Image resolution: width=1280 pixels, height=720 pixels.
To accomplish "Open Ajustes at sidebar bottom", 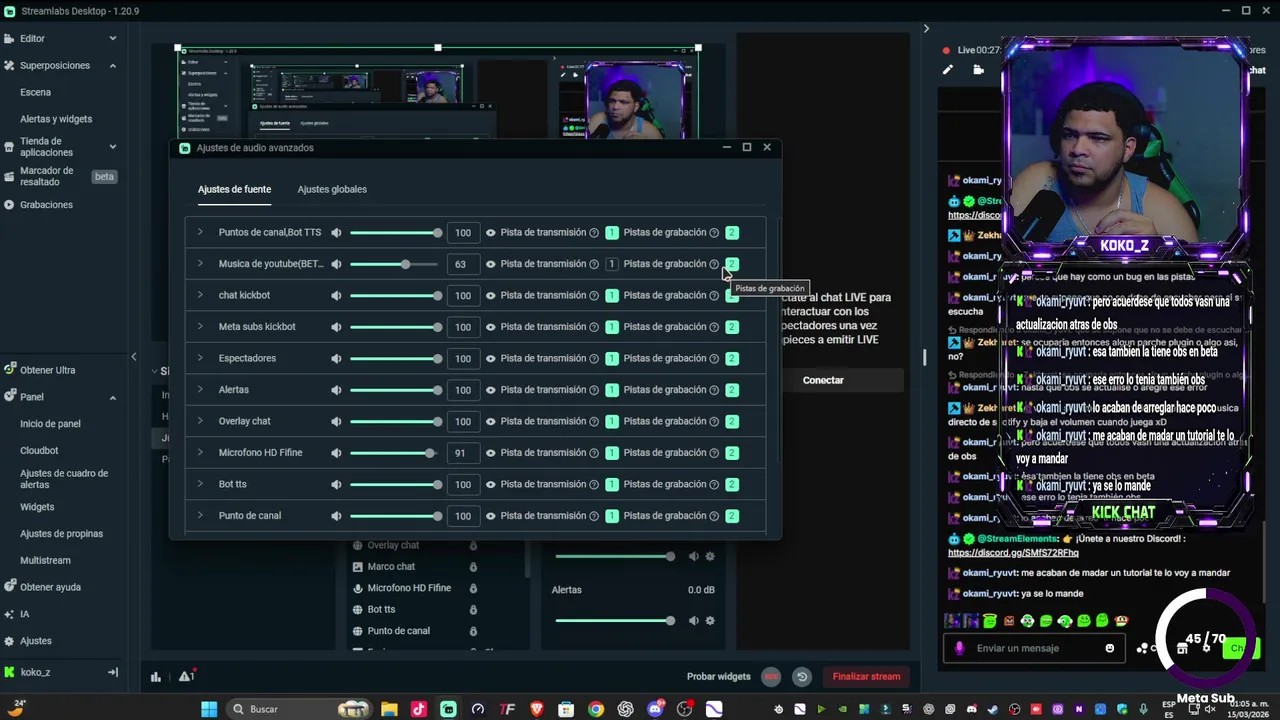I will click(x=35, y=641).
